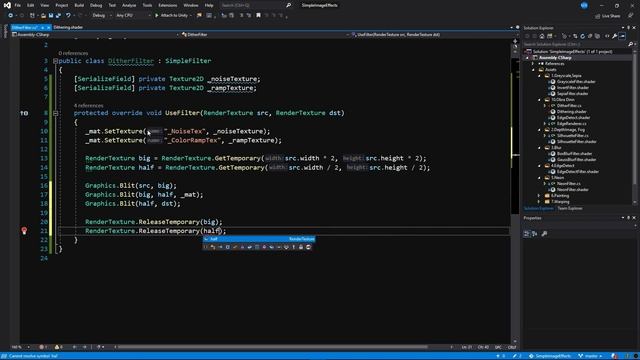This screenshot has height=360, width=640.
Task: Open the Build menu
Action: pos(79,5)
